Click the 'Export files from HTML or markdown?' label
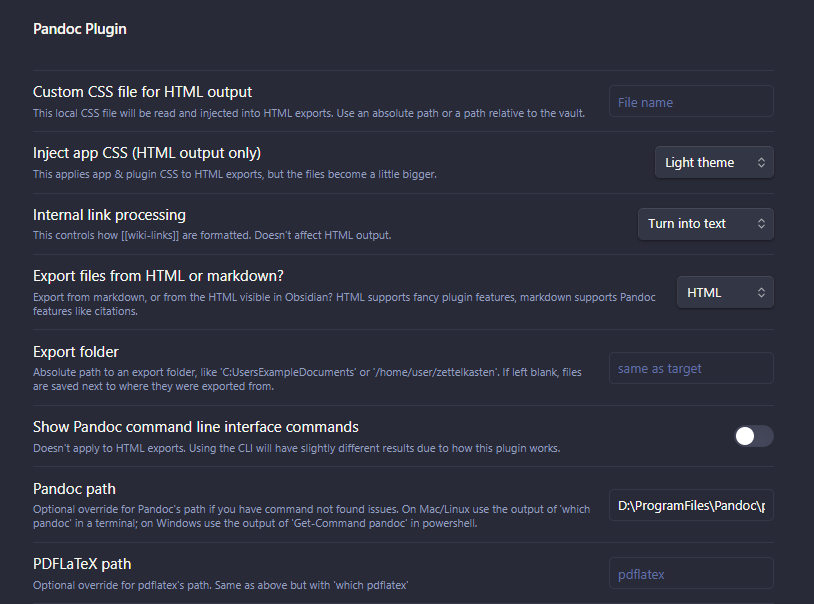 click(x=158, y=276)
